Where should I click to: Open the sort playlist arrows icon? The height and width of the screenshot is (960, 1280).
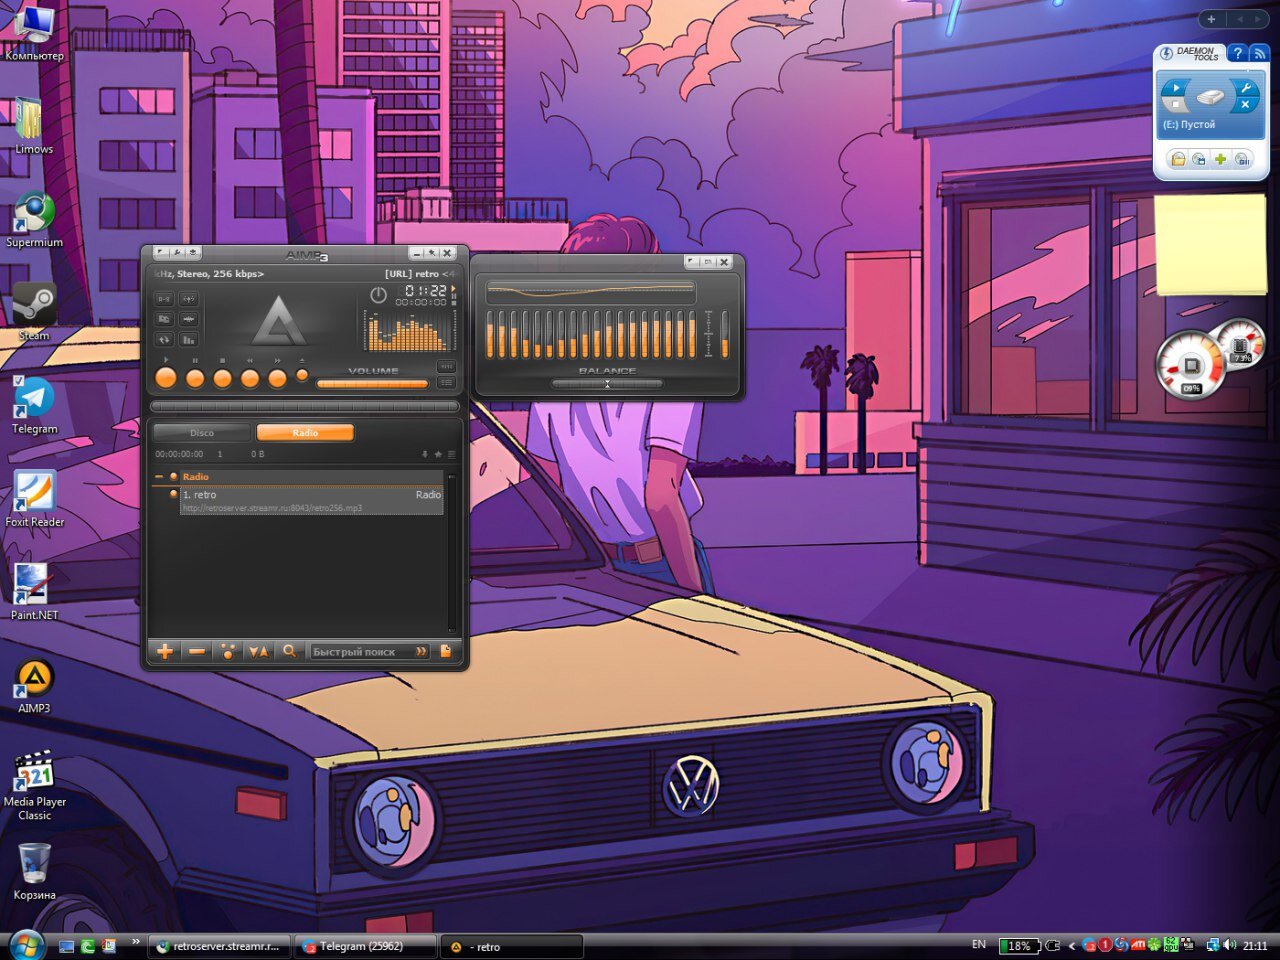click(258, 651)
